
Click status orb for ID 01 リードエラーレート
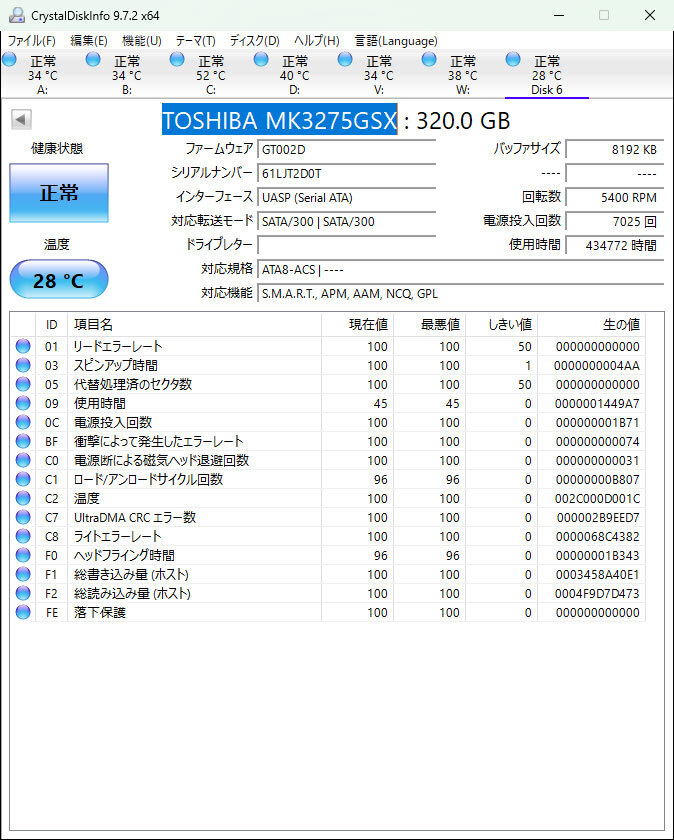pos(23,346)
